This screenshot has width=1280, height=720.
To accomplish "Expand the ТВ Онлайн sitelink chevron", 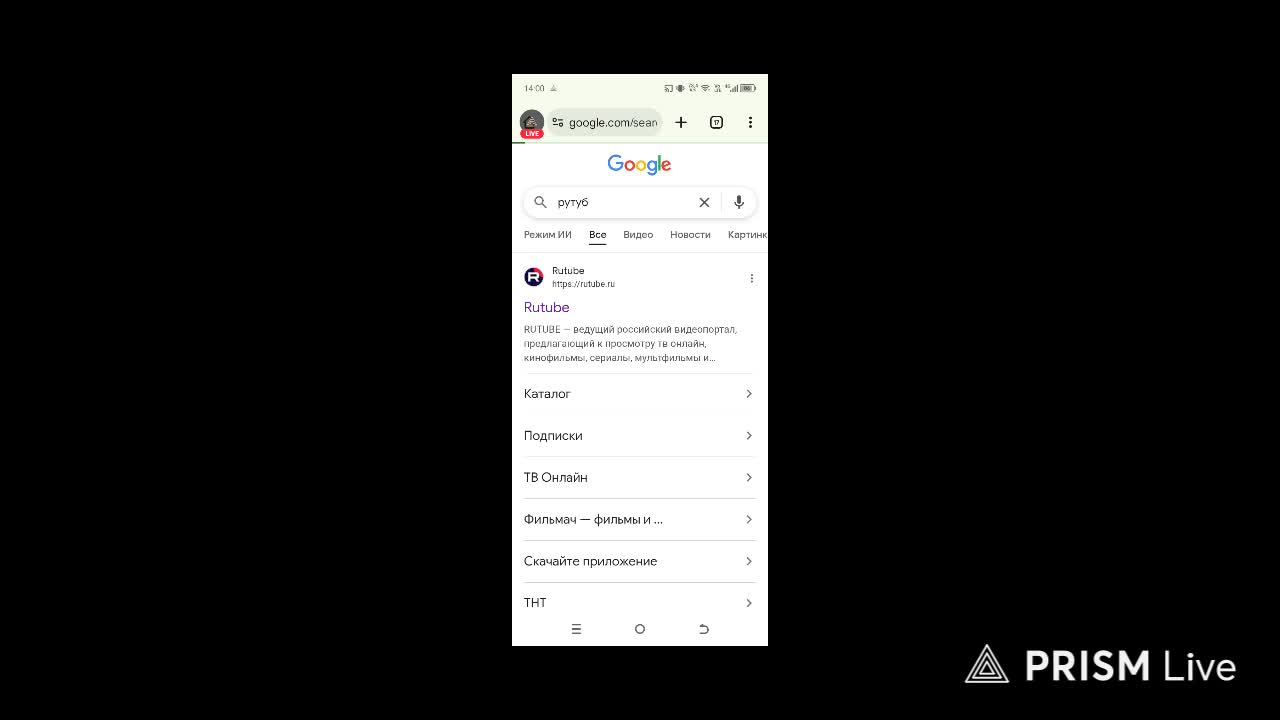I will 748,478.
